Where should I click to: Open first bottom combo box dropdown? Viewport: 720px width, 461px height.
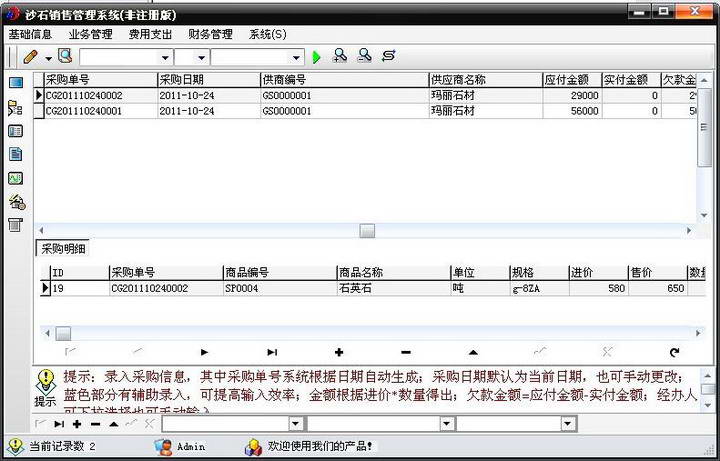click(x=296, y=424)
